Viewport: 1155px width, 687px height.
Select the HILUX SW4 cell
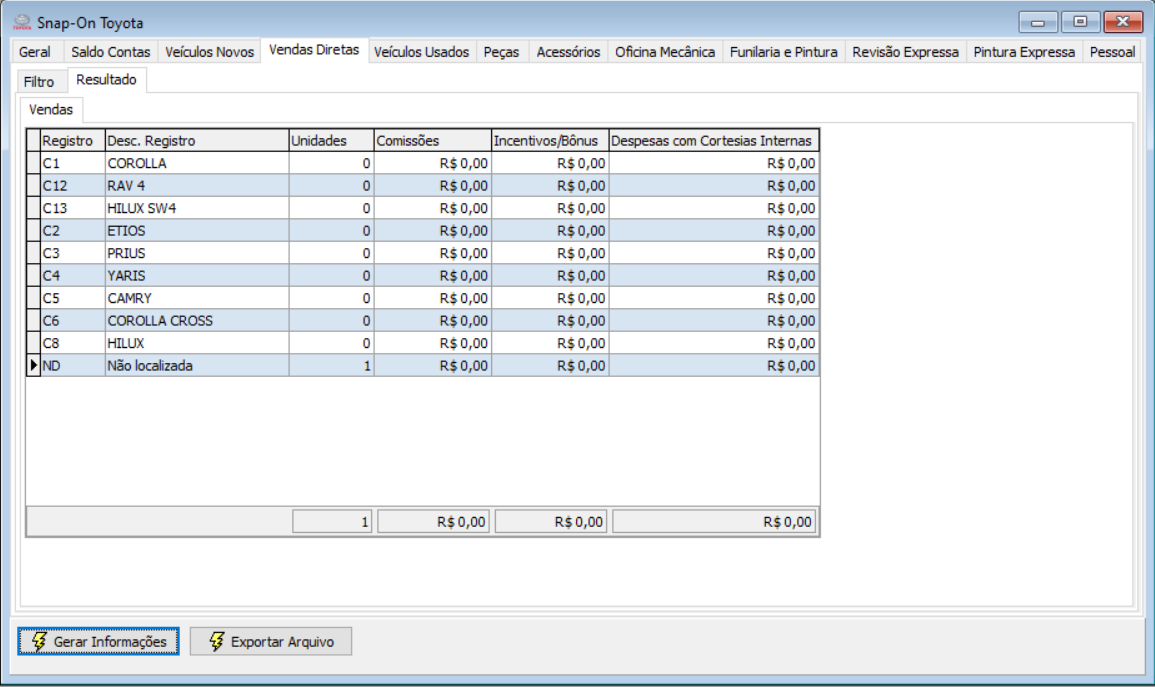[197, 208]
